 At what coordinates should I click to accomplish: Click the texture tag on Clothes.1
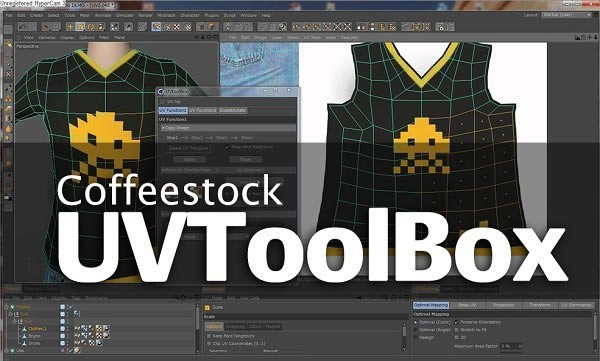click(99, 328)
